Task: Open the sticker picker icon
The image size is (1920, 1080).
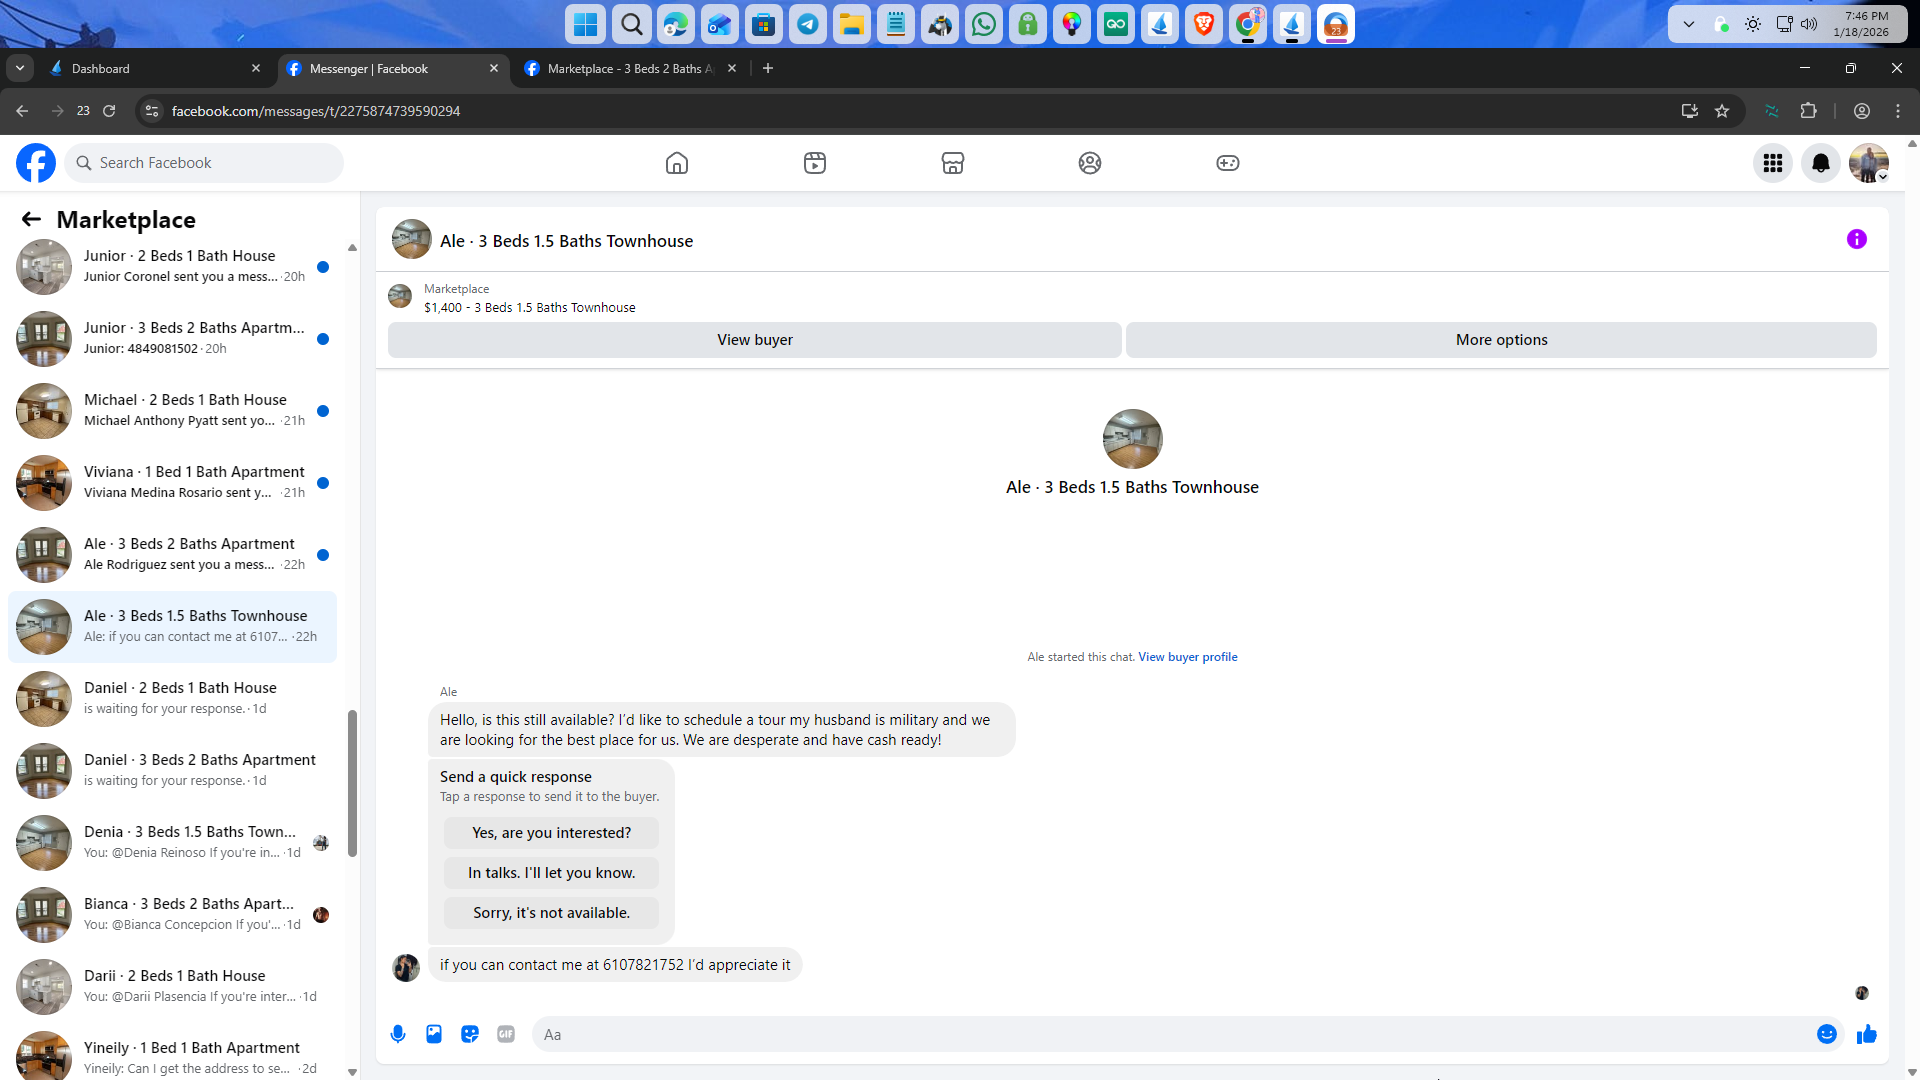Action: 470,1034
